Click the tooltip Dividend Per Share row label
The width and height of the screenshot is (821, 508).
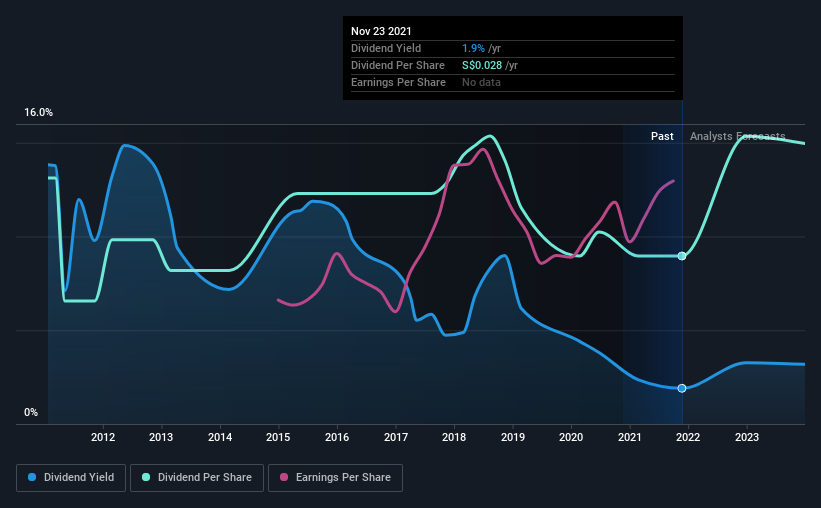pos(398,65)
